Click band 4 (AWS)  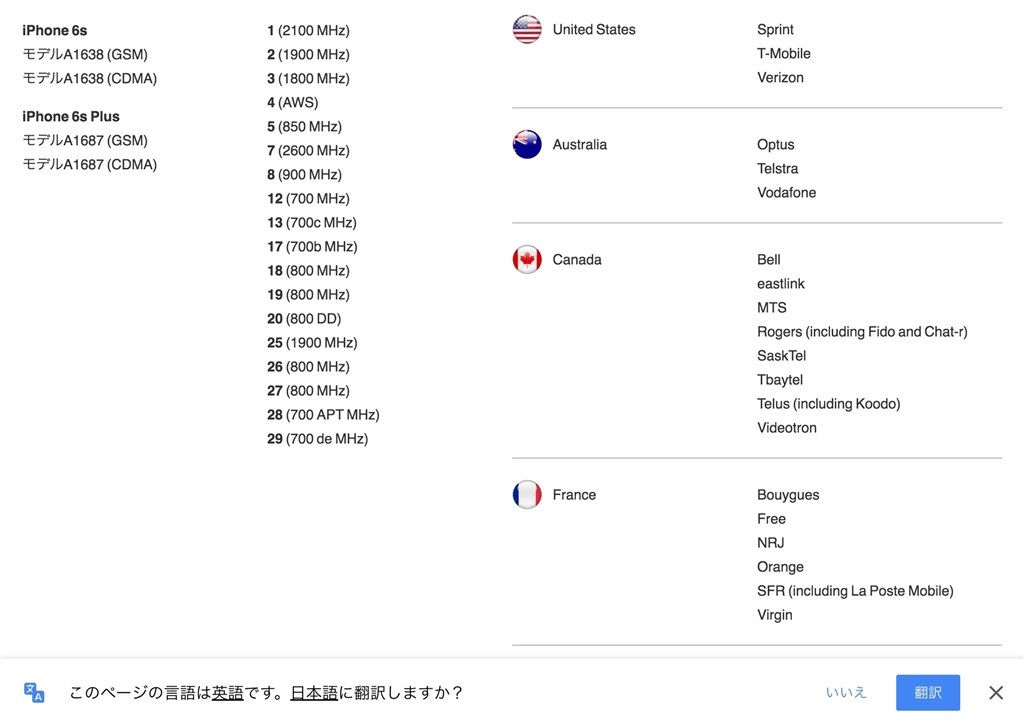tap(293, 103)
